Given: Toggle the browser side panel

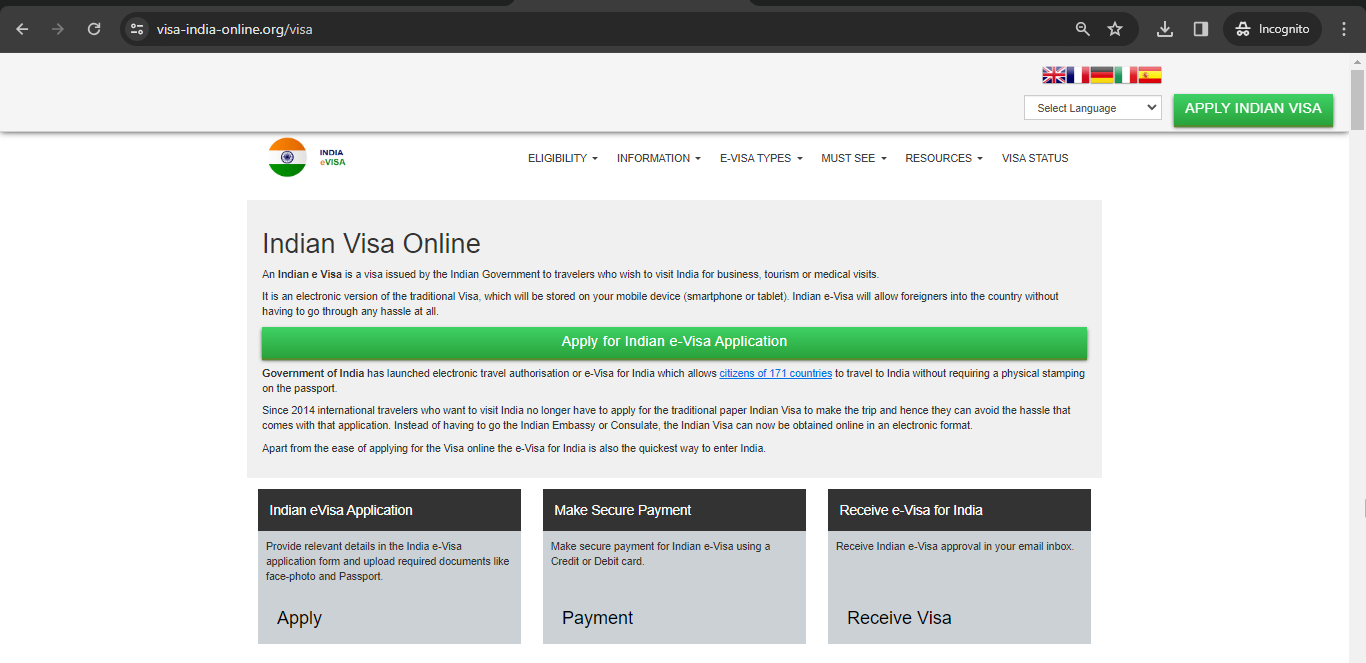Looking at the screenshot, I should tap(1201, 29).
